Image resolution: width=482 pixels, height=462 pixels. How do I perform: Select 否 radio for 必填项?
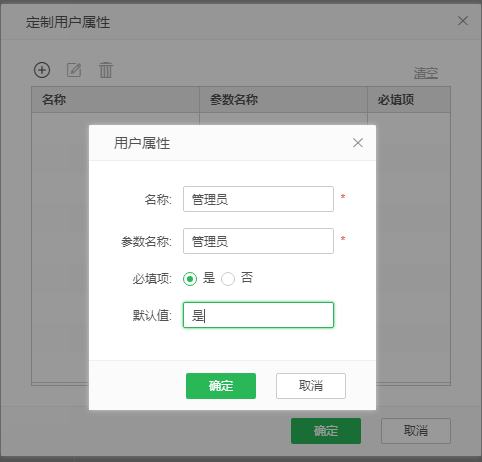(228, 279)
